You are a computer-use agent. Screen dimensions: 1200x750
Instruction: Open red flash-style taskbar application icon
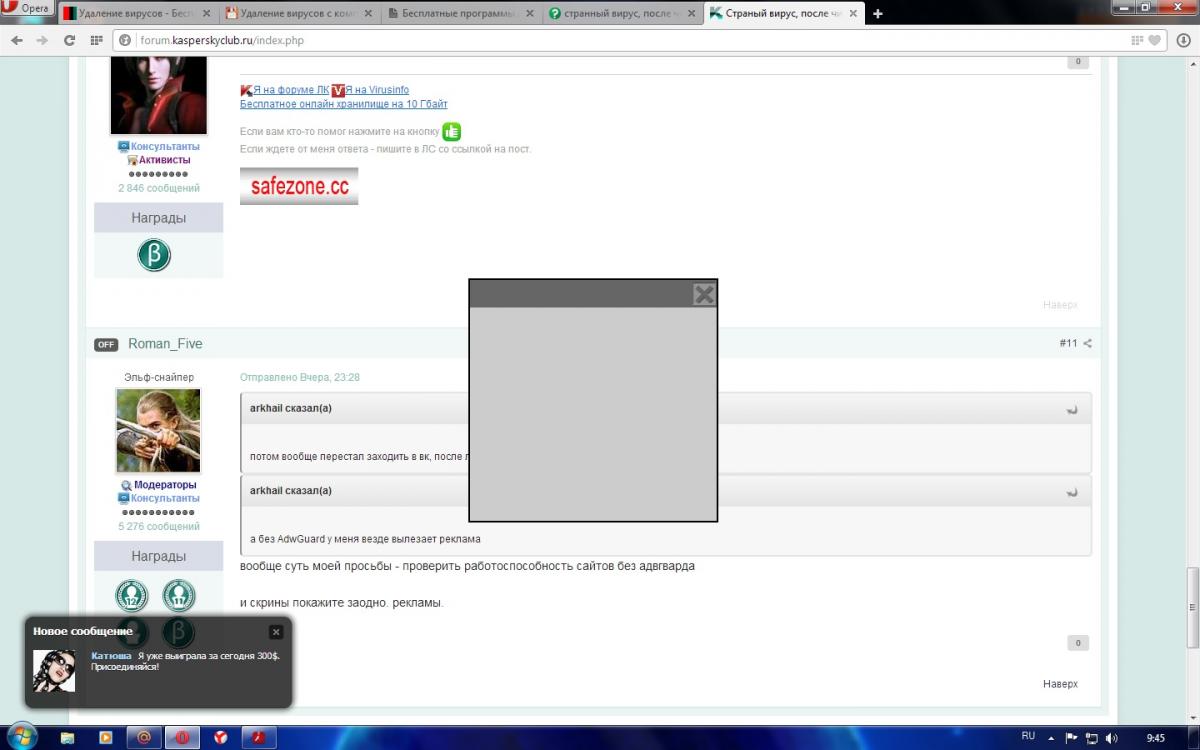(x=258, y=738)
